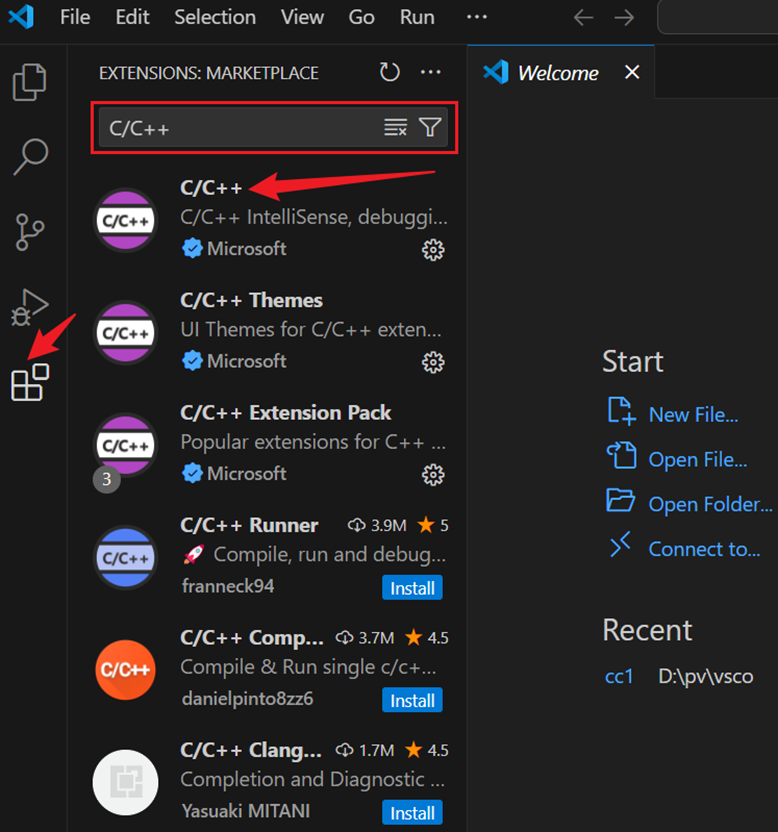Image resolution: width=778 pixels, height=832 pixels.
Task: Click the 1.7M download count
Action: pyautogui.click(x=365, y=750)
